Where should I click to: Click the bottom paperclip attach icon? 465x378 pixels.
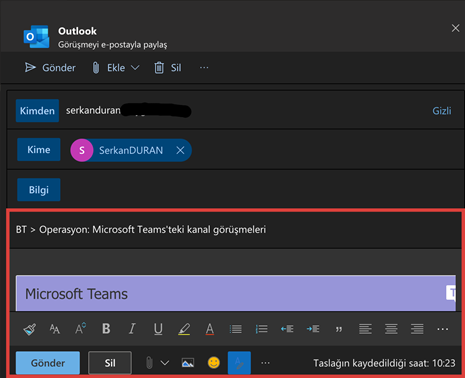(x=149, y=363)
